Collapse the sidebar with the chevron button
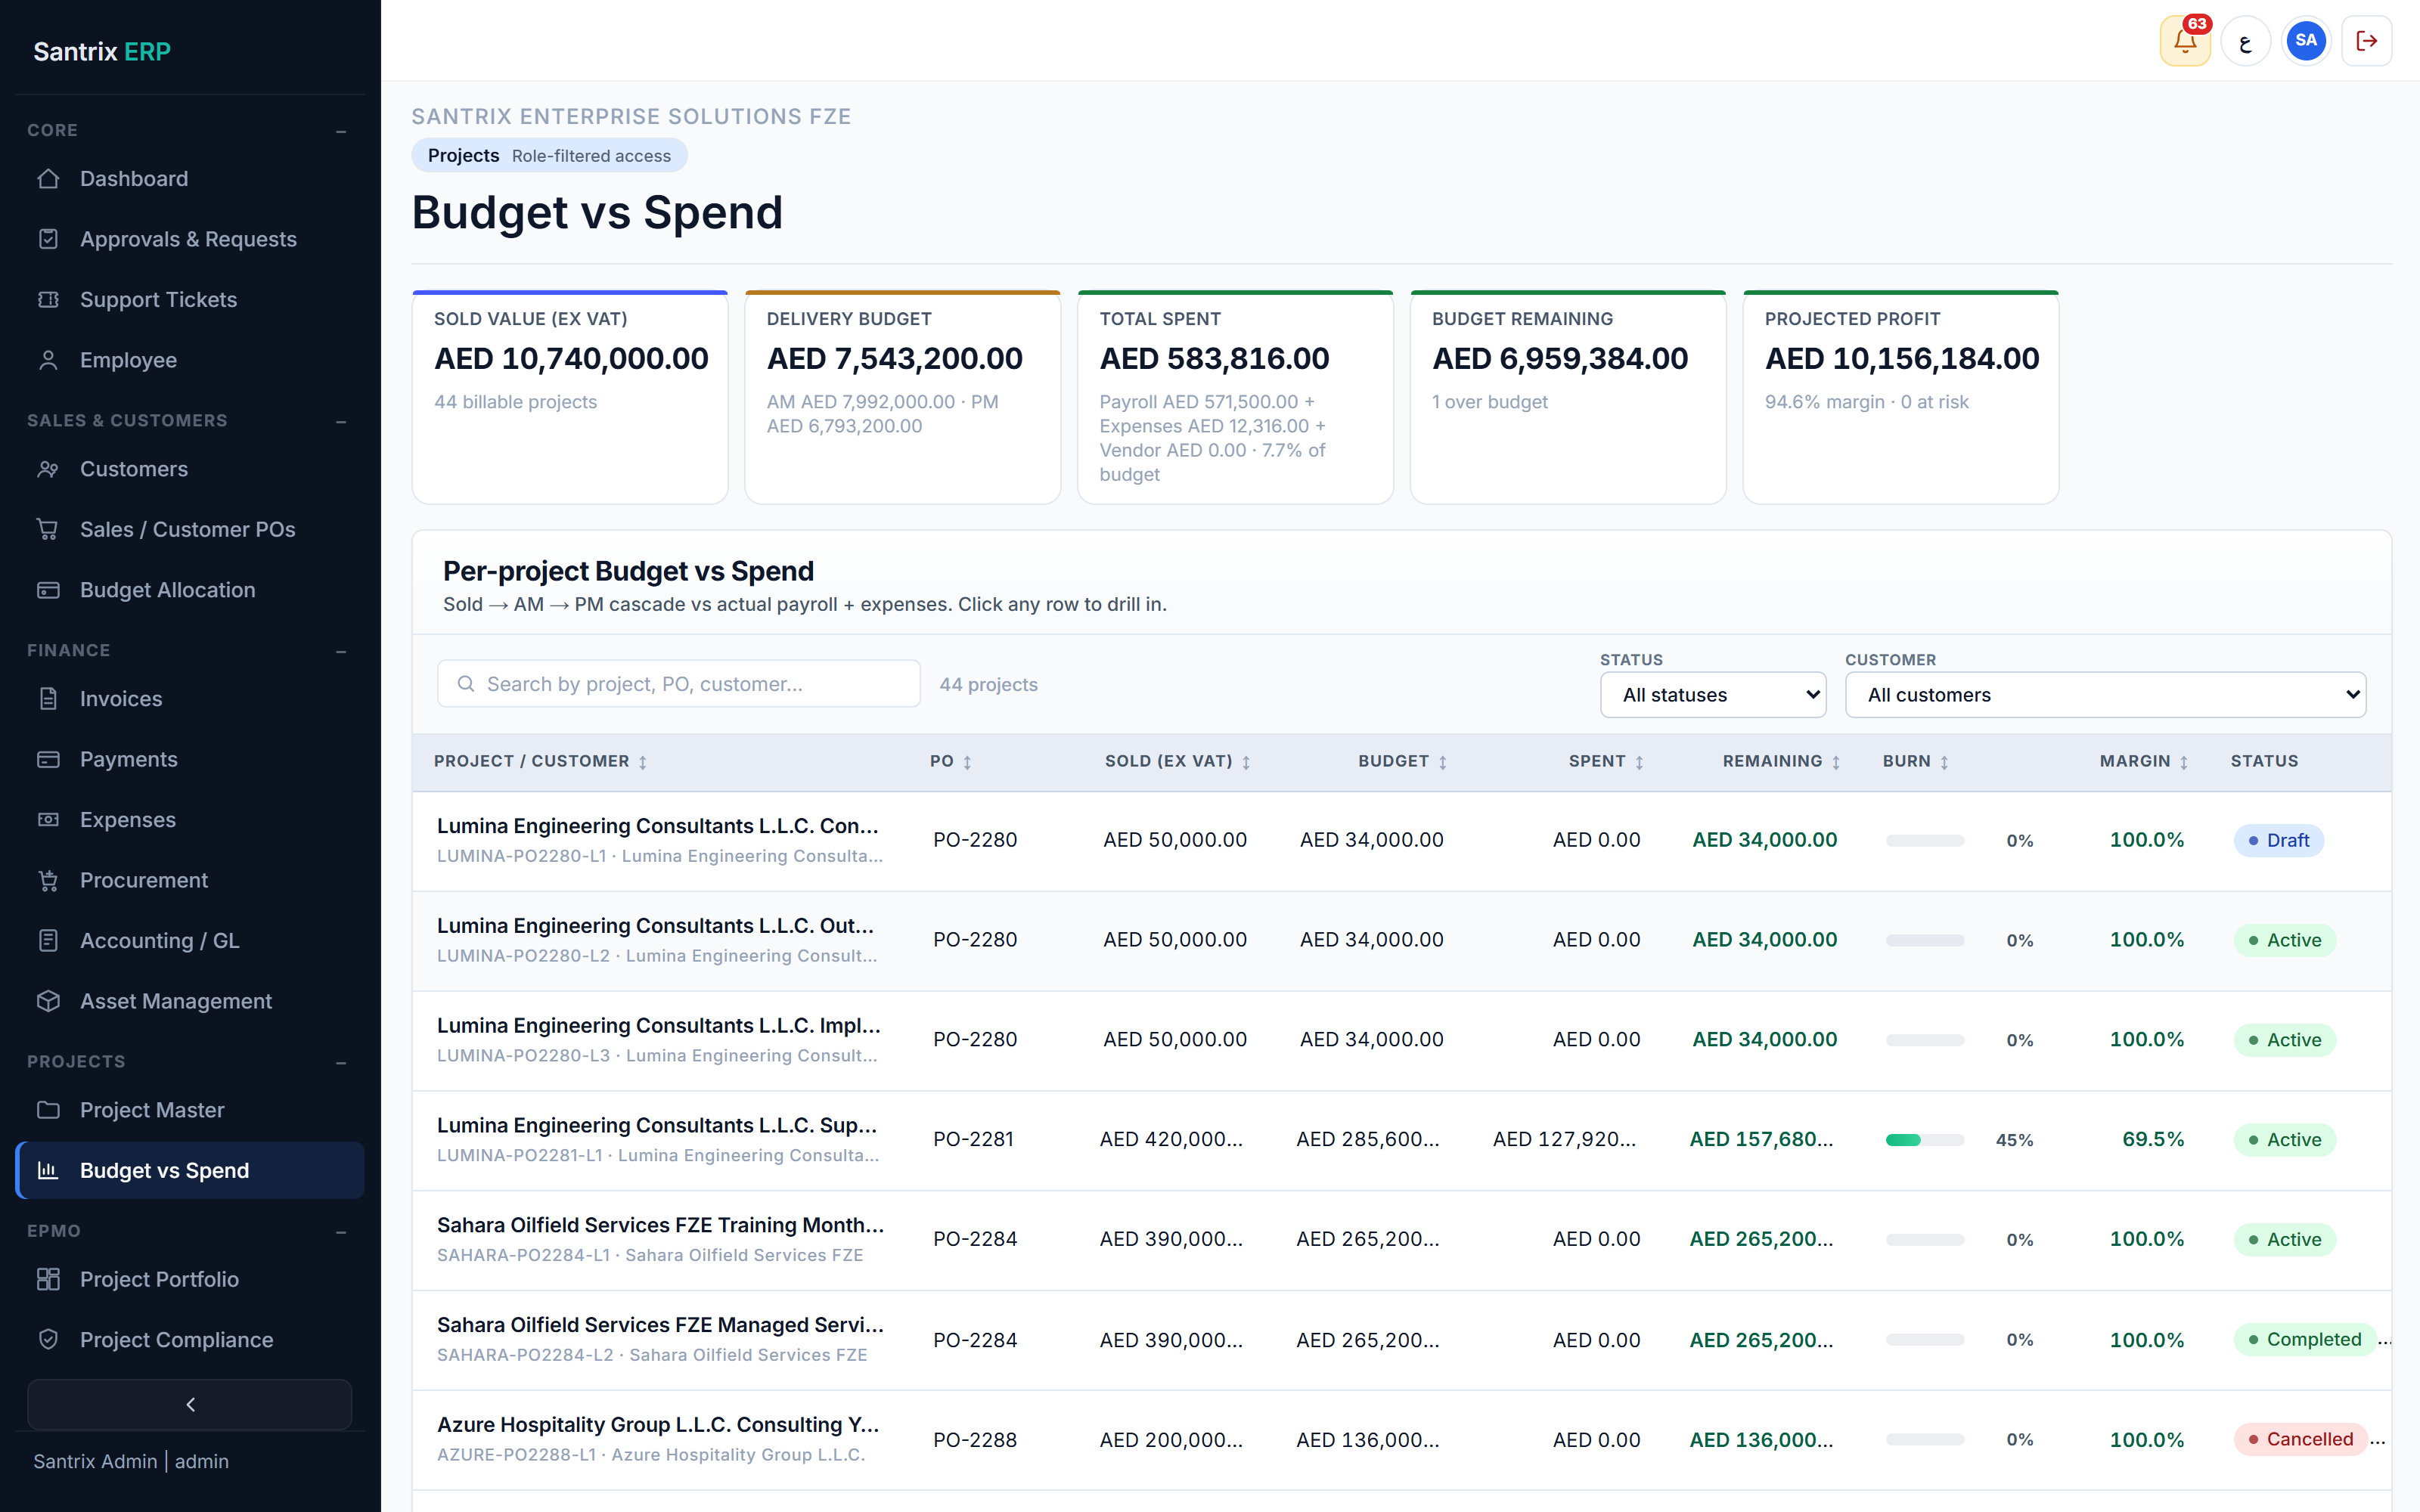 (190, 1404)
